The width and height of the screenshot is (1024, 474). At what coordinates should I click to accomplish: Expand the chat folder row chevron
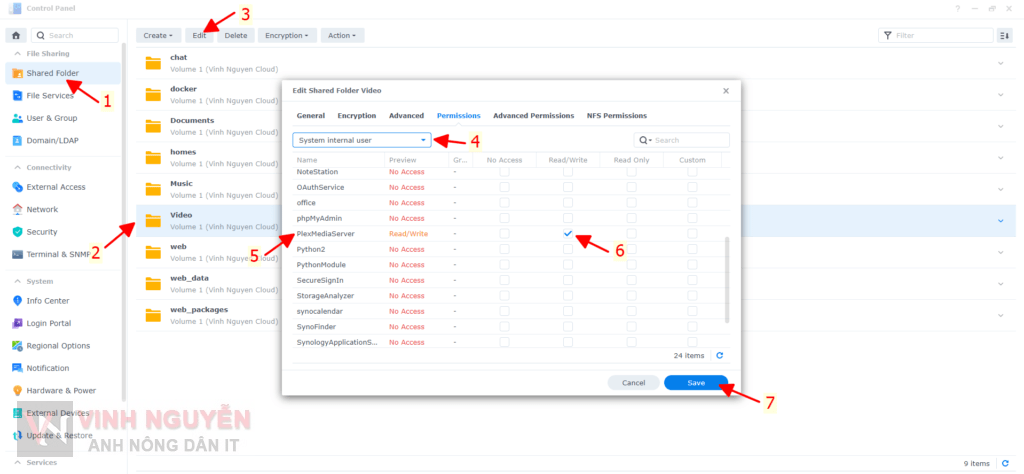pyautogui.click(x=1001, y=64)
